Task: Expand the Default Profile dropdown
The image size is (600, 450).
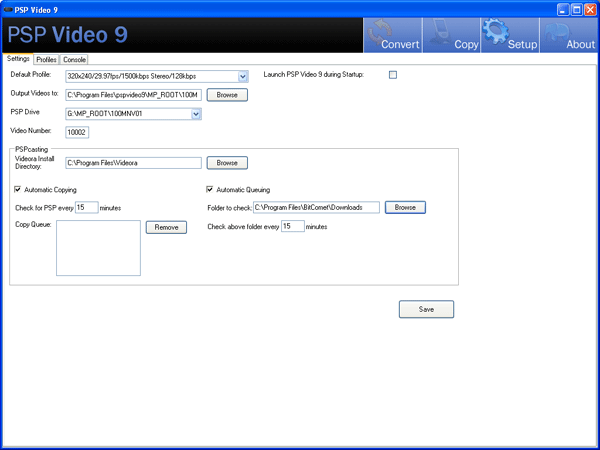Action: click(243, 77)
